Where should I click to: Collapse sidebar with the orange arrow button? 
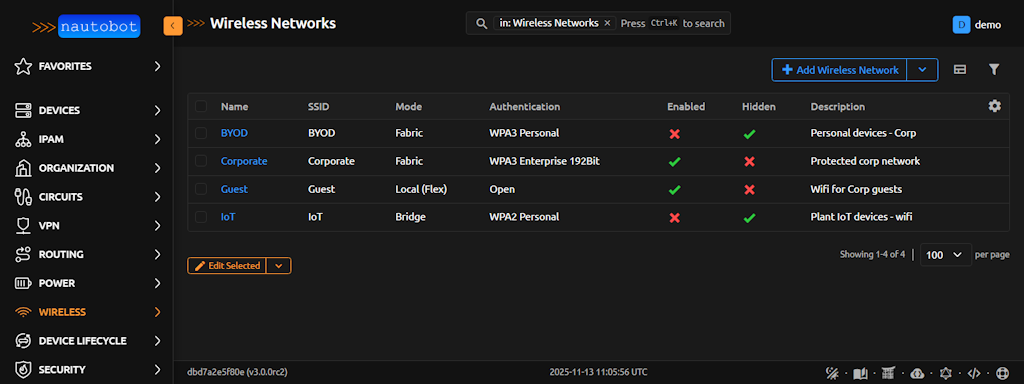click(172, 25)
